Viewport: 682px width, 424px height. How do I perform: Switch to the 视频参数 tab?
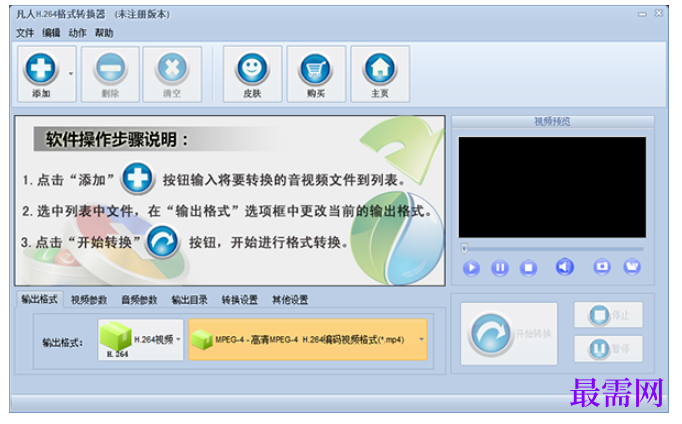[89, 300]
